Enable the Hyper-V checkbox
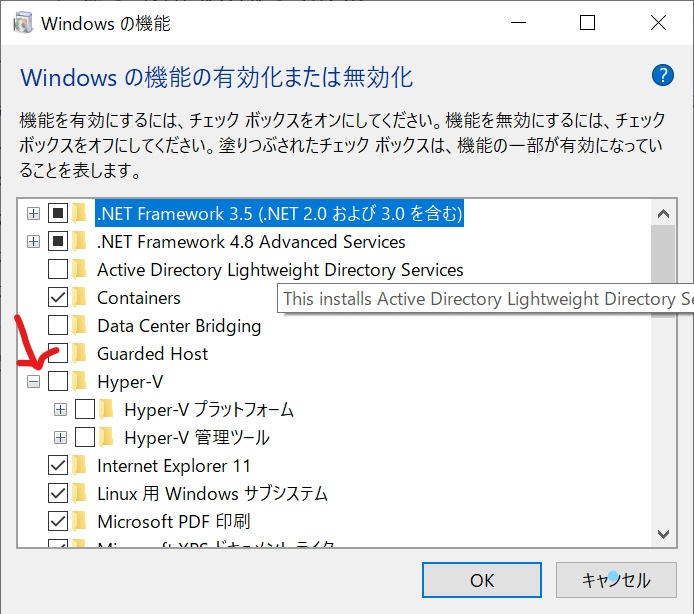 [x=58, y=381]
